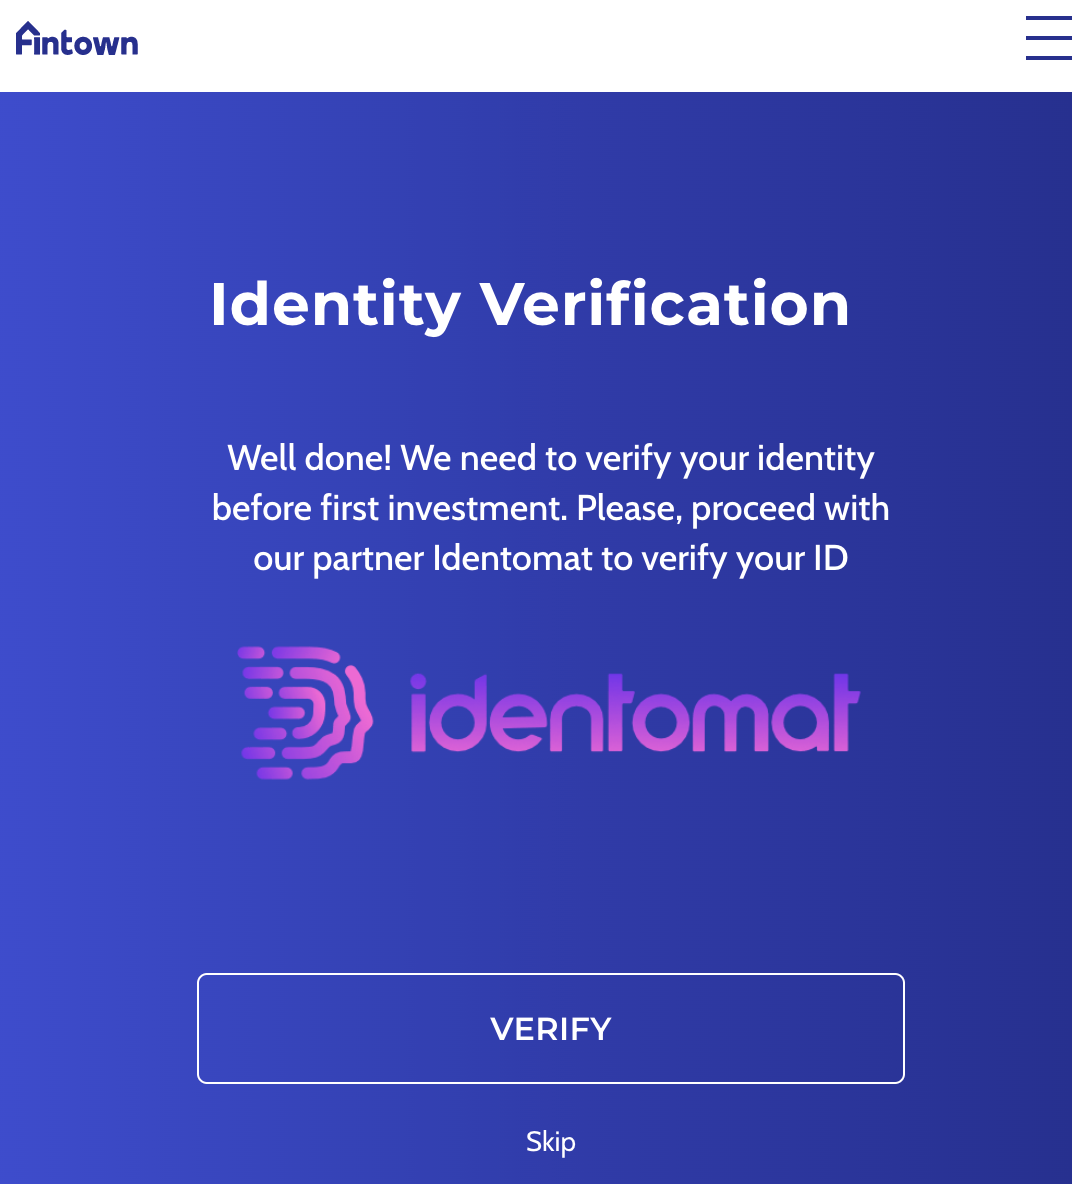Viewport: 1072px width, 1184px height.
Task: Click the "first investment" phrase
Action: click(x=443, y=508)
